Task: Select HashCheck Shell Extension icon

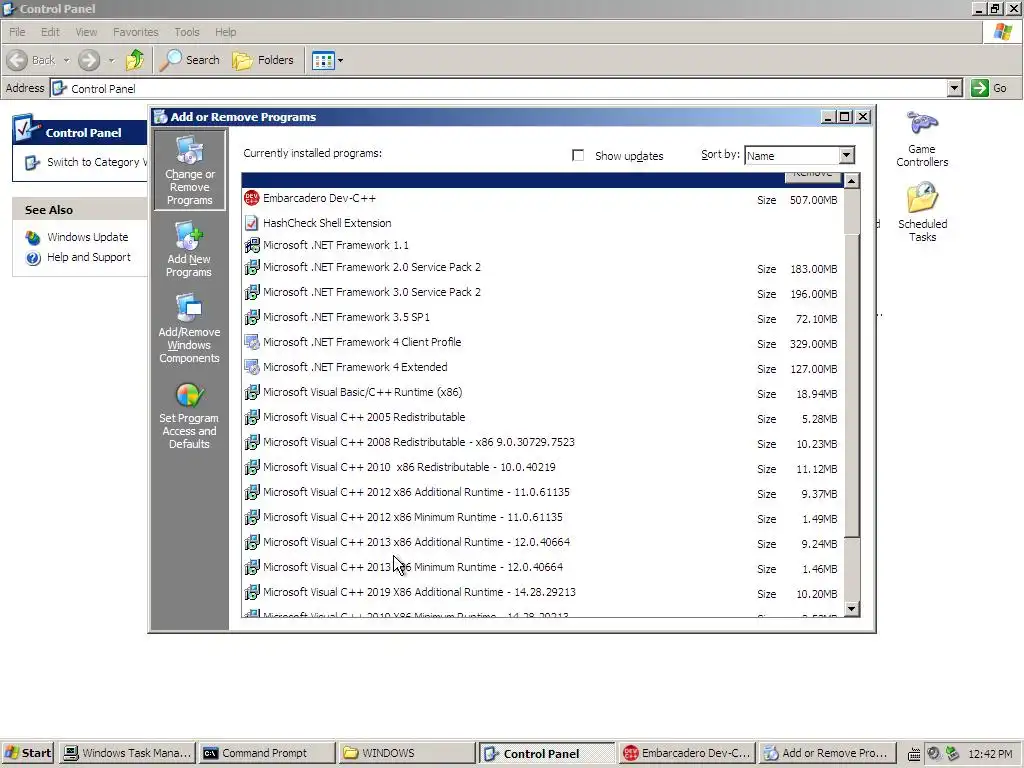Action: 251,223
